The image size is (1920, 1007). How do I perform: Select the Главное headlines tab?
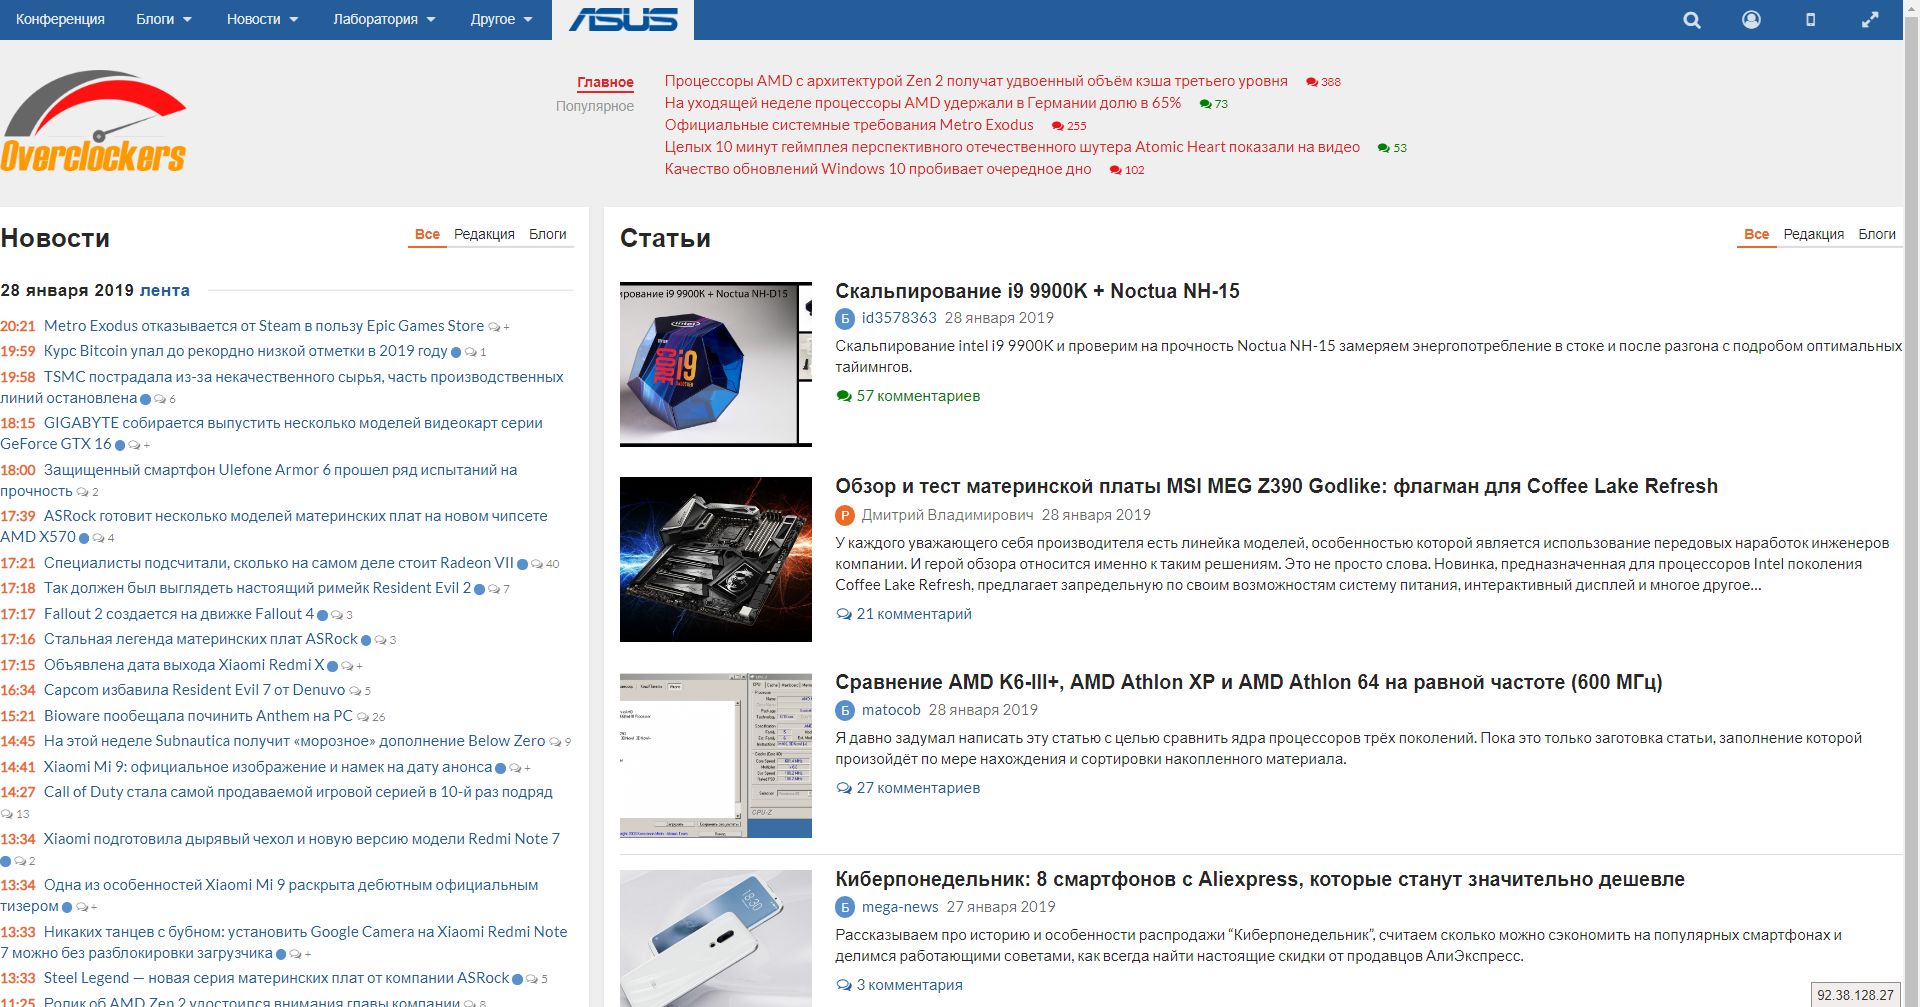coord(605,82)
